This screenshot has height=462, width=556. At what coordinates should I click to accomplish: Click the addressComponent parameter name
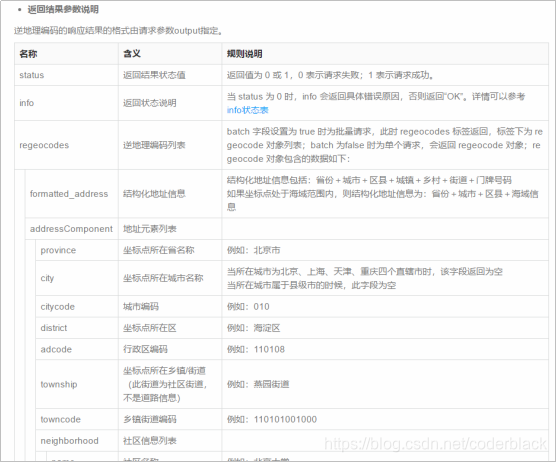71,229
